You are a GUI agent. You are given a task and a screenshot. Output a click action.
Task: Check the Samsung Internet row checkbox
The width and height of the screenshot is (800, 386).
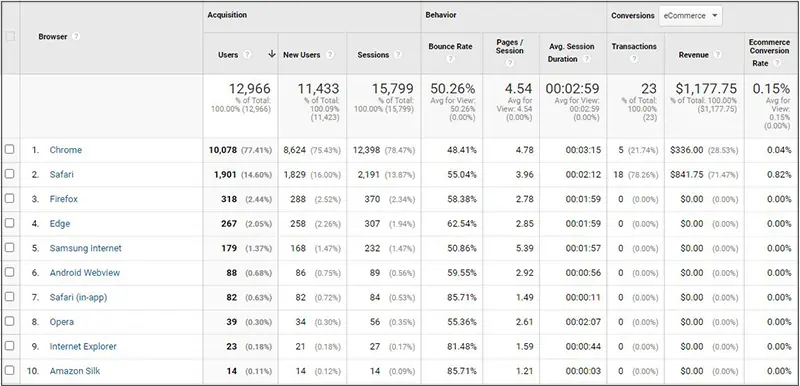(x=10, y=248)
